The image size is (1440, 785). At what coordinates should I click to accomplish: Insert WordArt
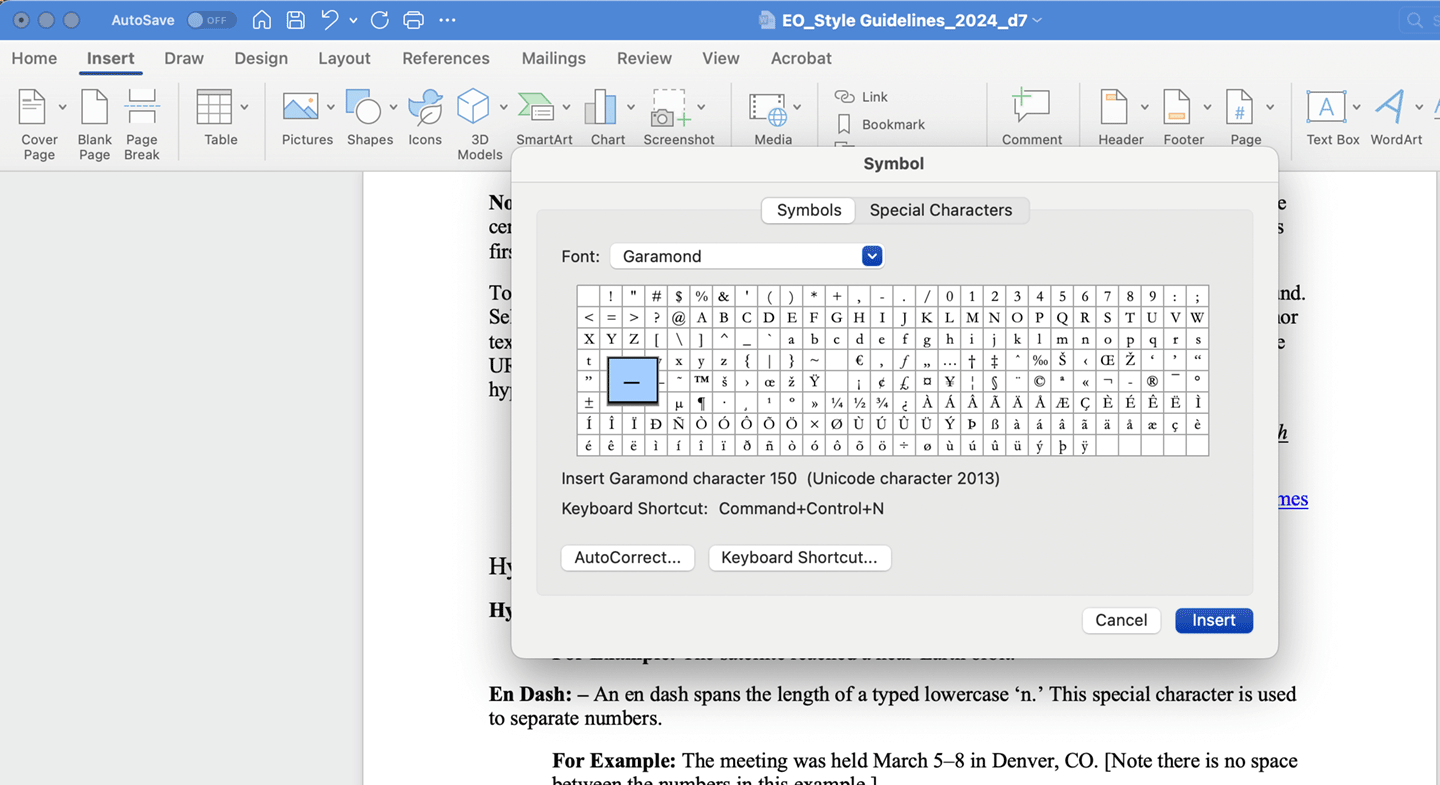[x=1396, y=117]
